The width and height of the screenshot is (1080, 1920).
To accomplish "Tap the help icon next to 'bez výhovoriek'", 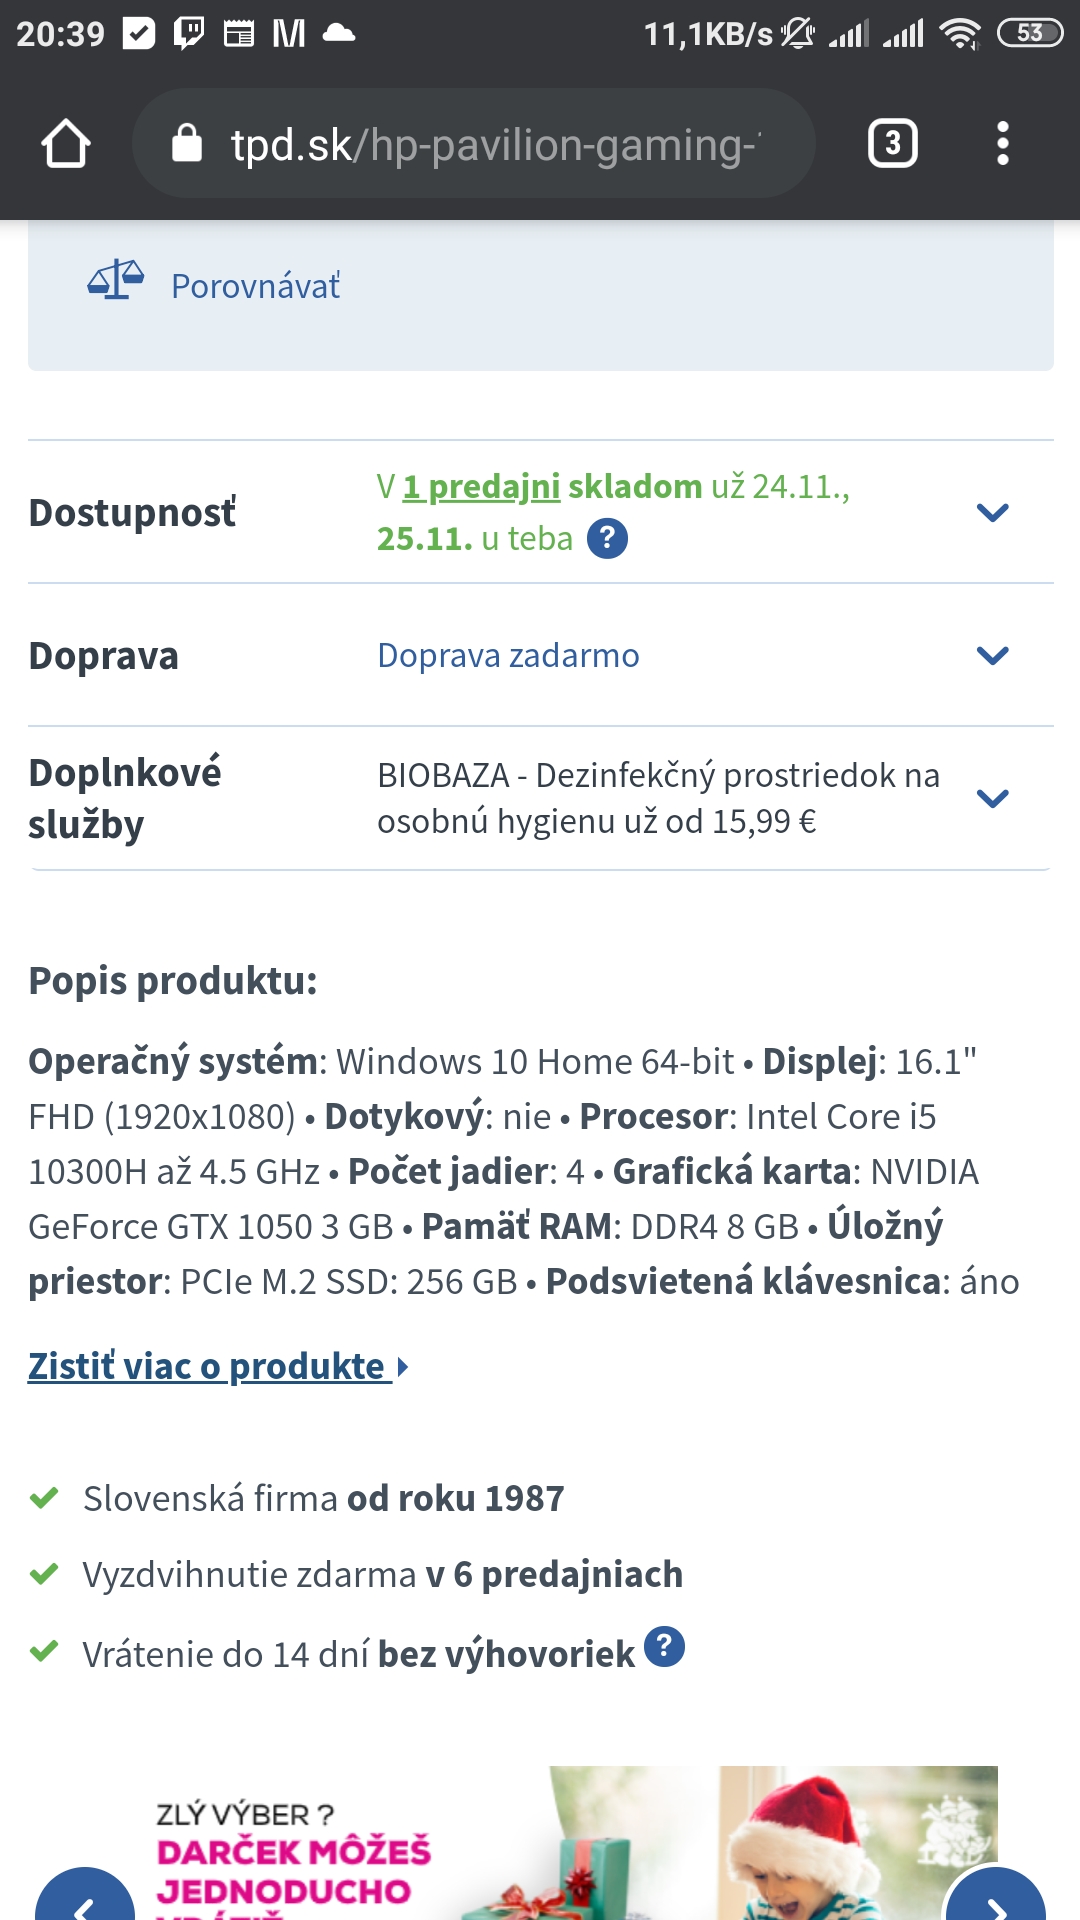I will tap(664, 1647).
